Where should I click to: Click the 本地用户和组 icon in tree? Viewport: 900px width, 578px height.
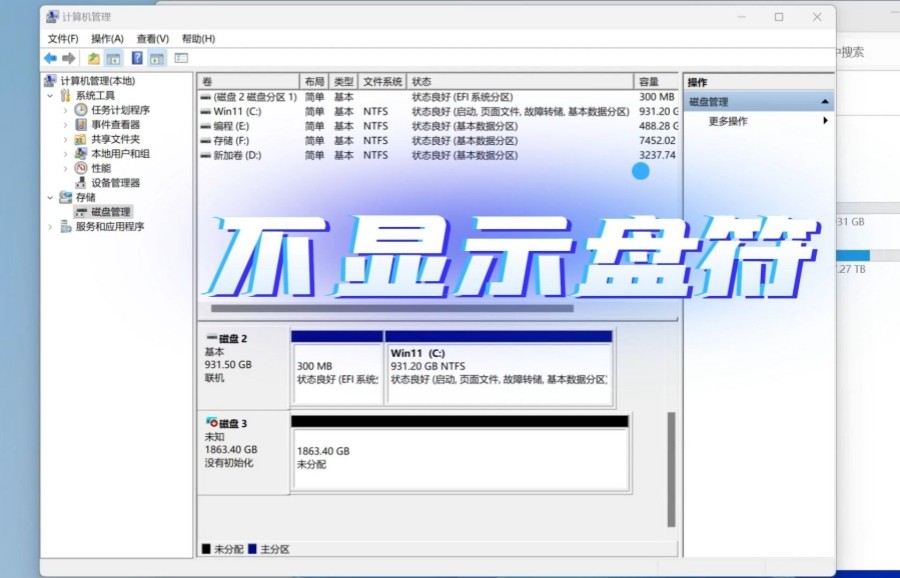tap(81, 153)
